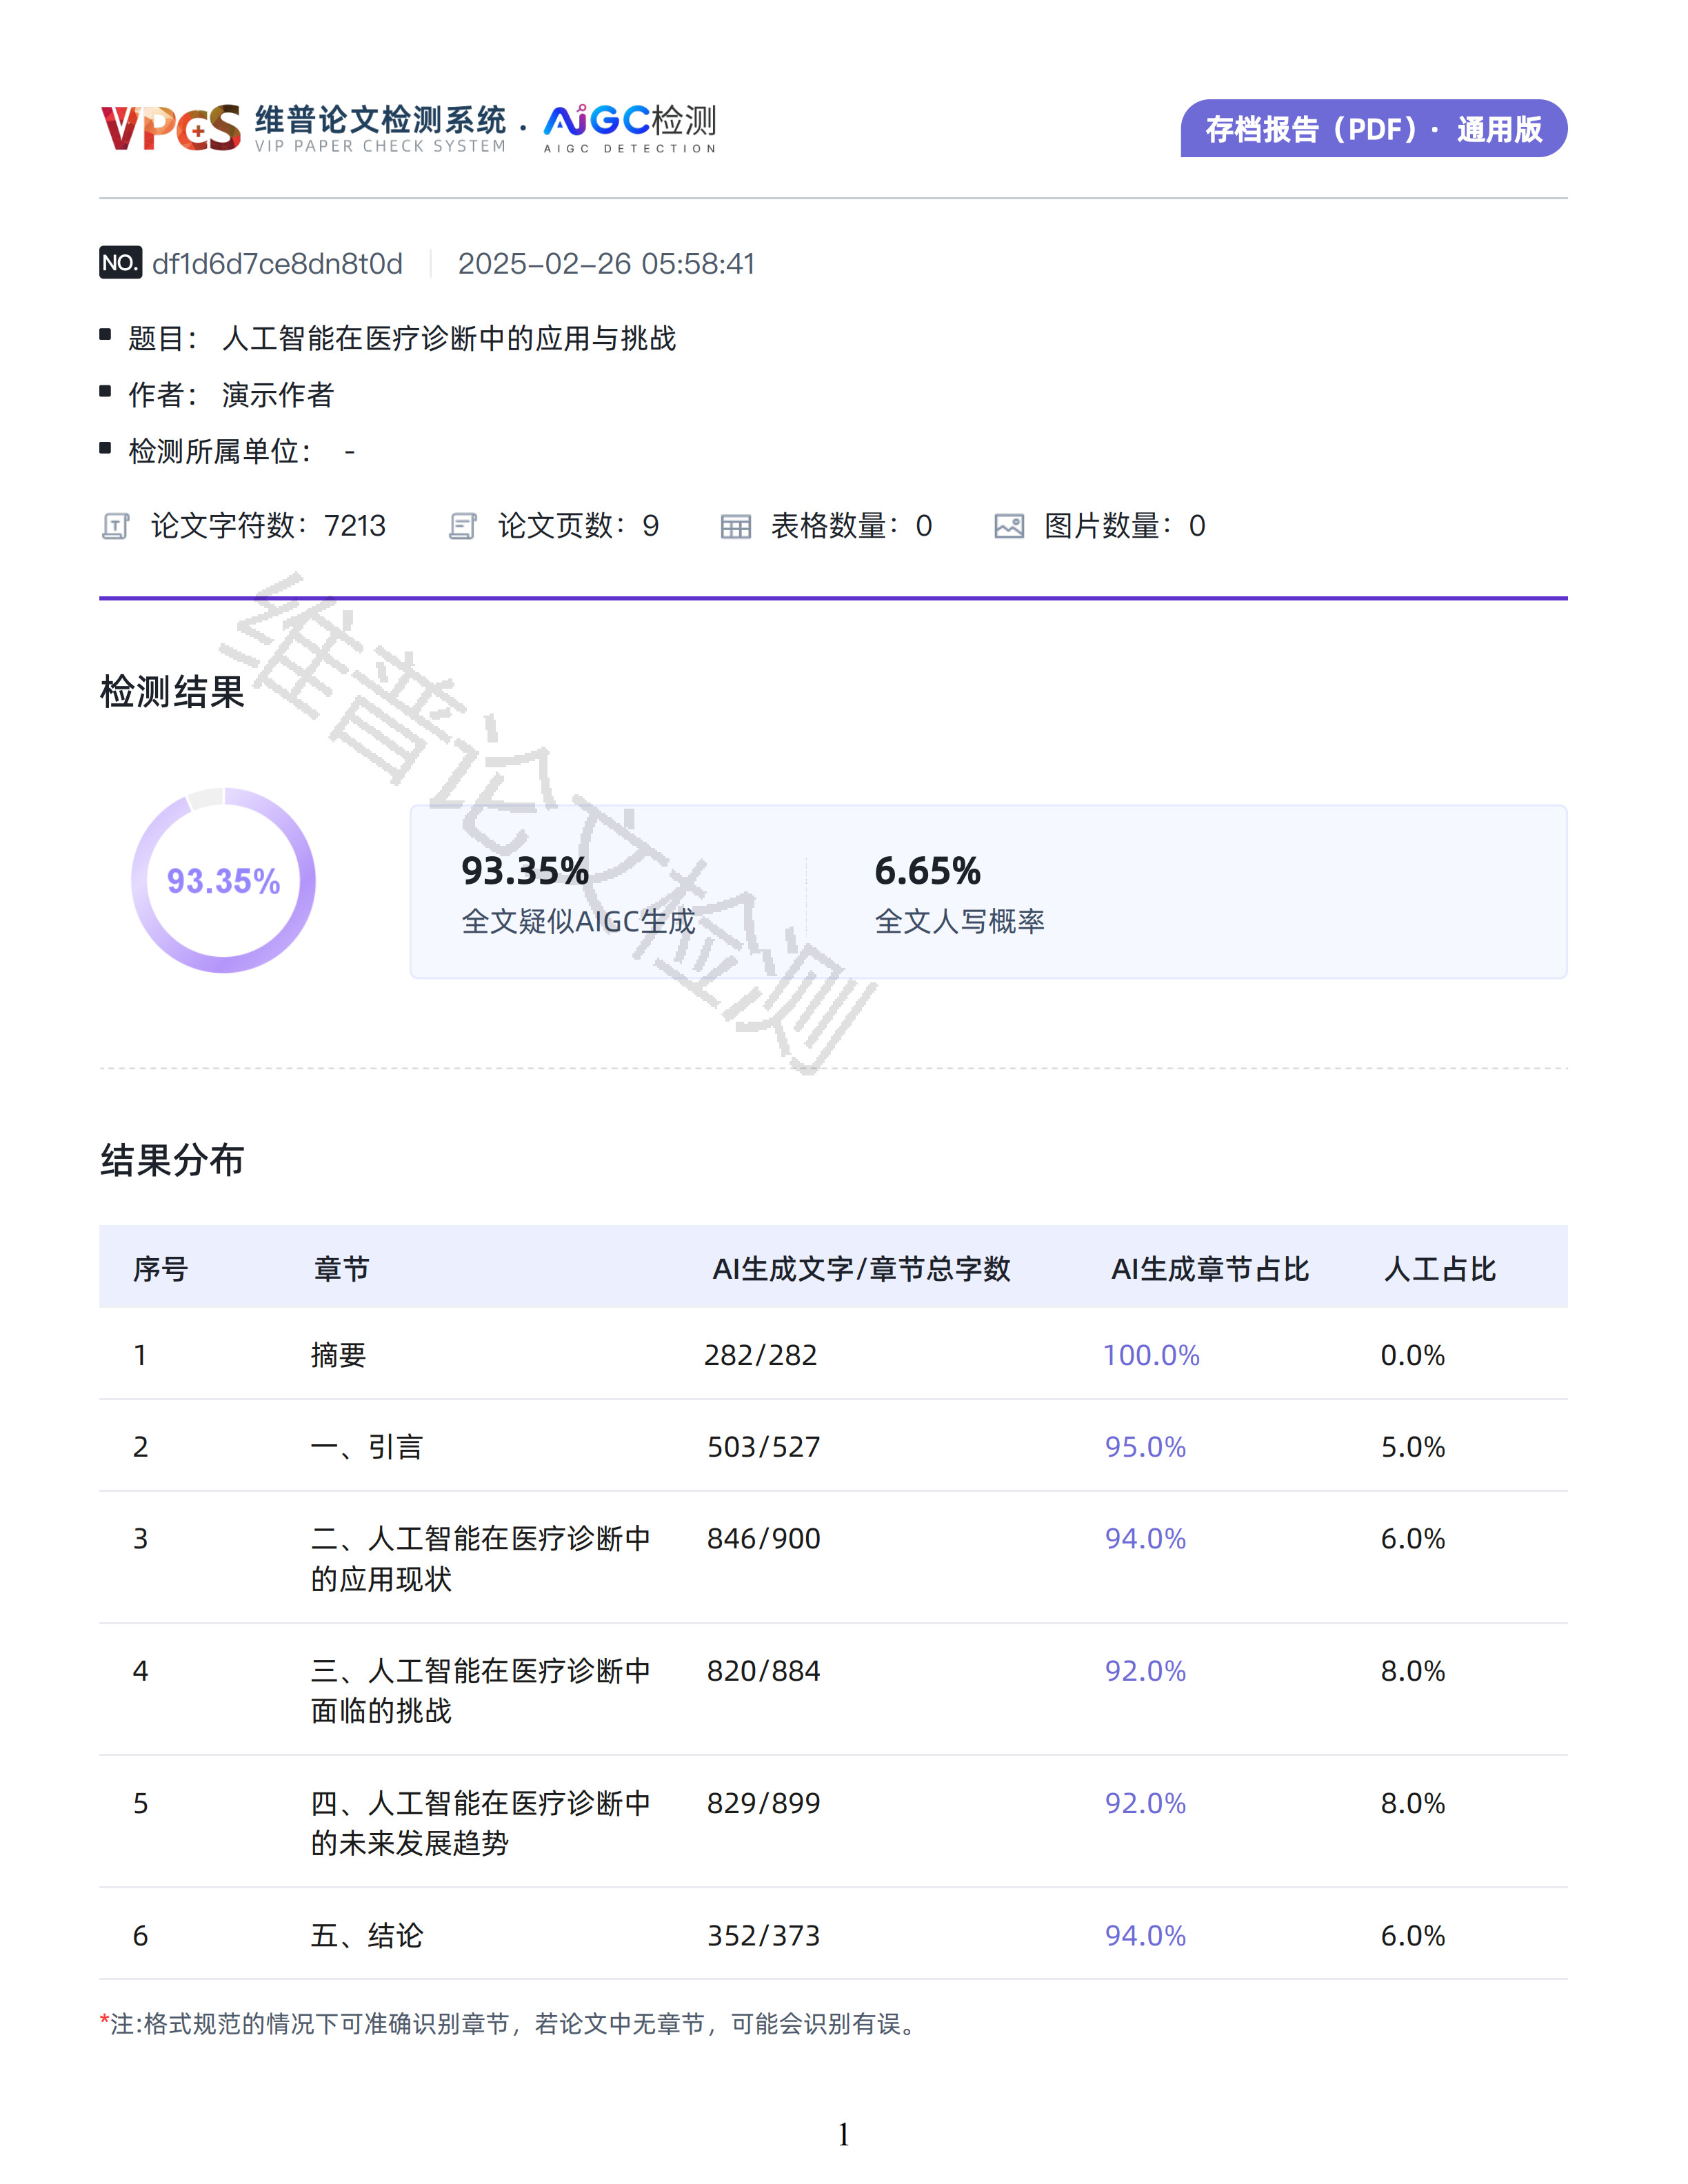Click the report ID df1d6d7ce8dn8t0d text
This screenshot has width=1688, height=2184.
click(278, 264)
